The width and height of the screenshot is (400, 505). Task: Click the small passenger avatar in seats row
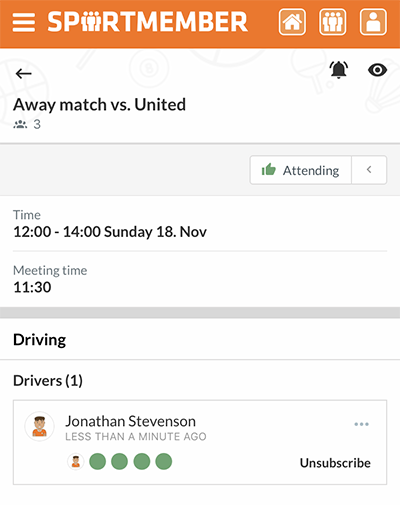(76, 462)
